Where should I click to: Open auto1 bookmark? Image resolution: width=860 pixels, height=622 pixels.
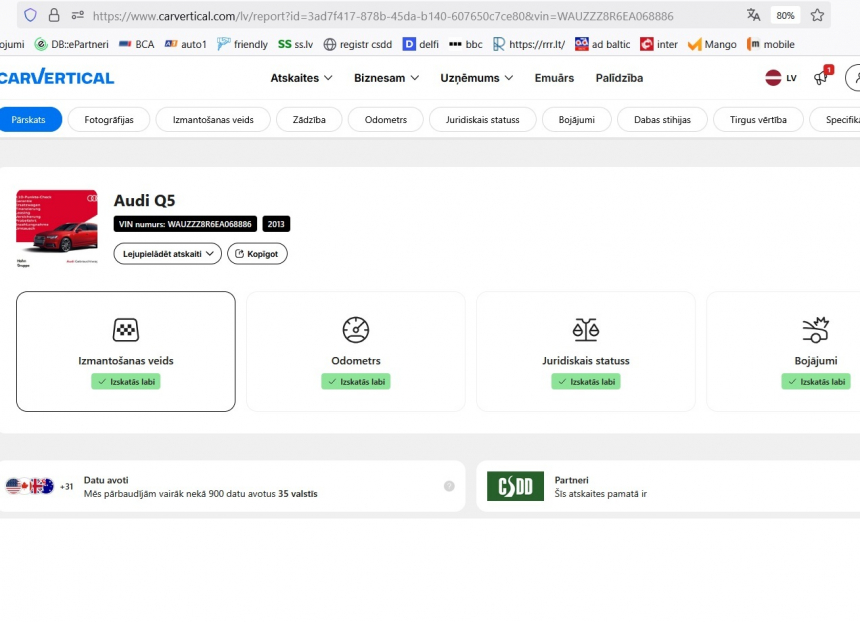pyautogui.click(x=186, y=44)
